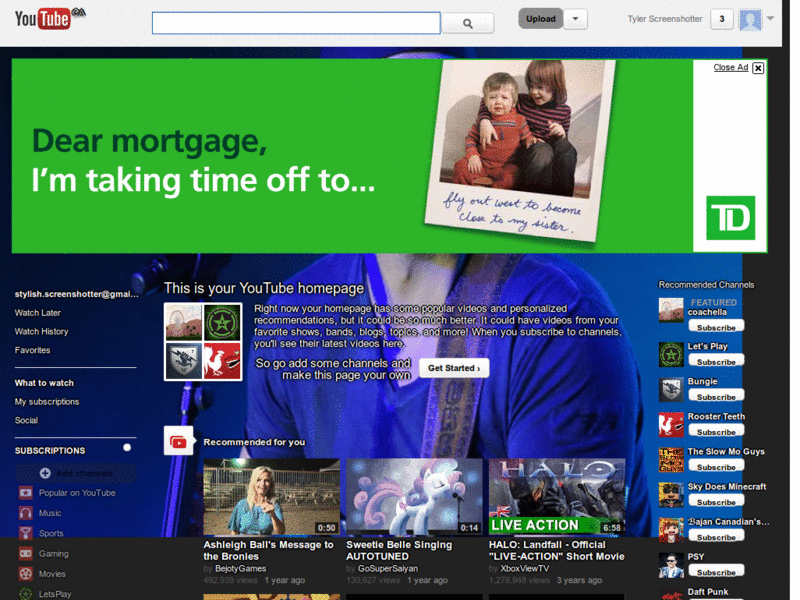Click the XboxViewTV uploader link
This screenshot has width=800, height=600.
(524, 568)
